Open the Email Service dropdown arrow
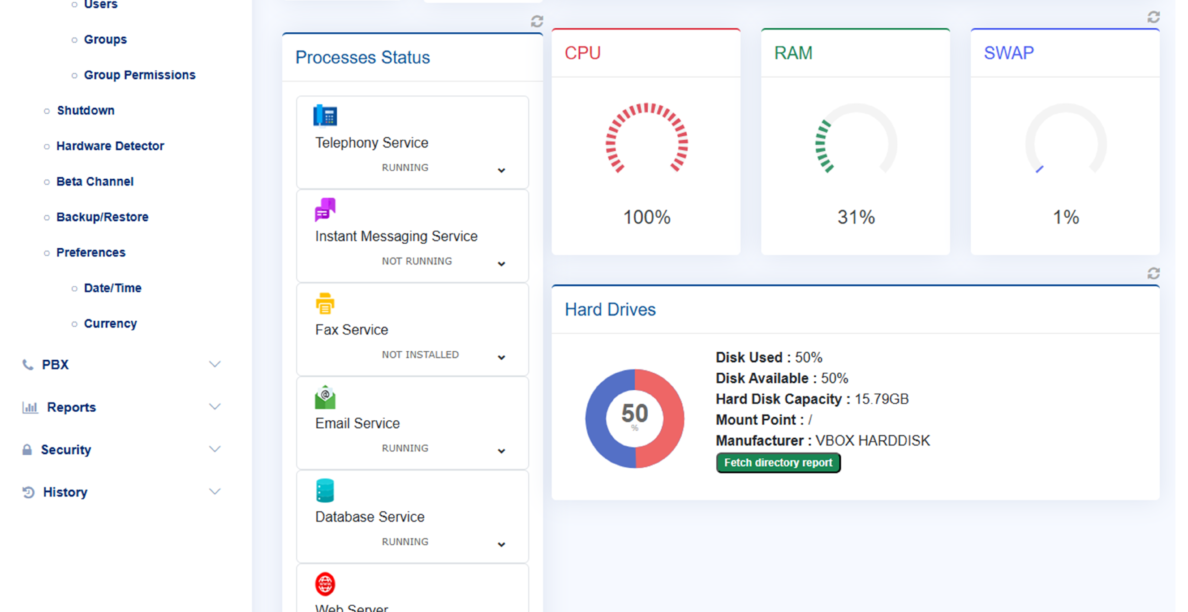This screenshot has width=1188, height=612. 501,451
